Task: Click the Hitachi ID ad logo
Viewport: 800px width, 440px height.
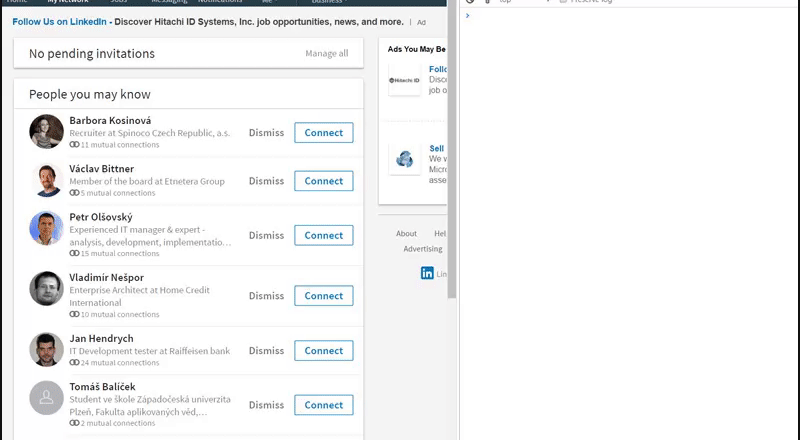Action: [x=404, y=80]
